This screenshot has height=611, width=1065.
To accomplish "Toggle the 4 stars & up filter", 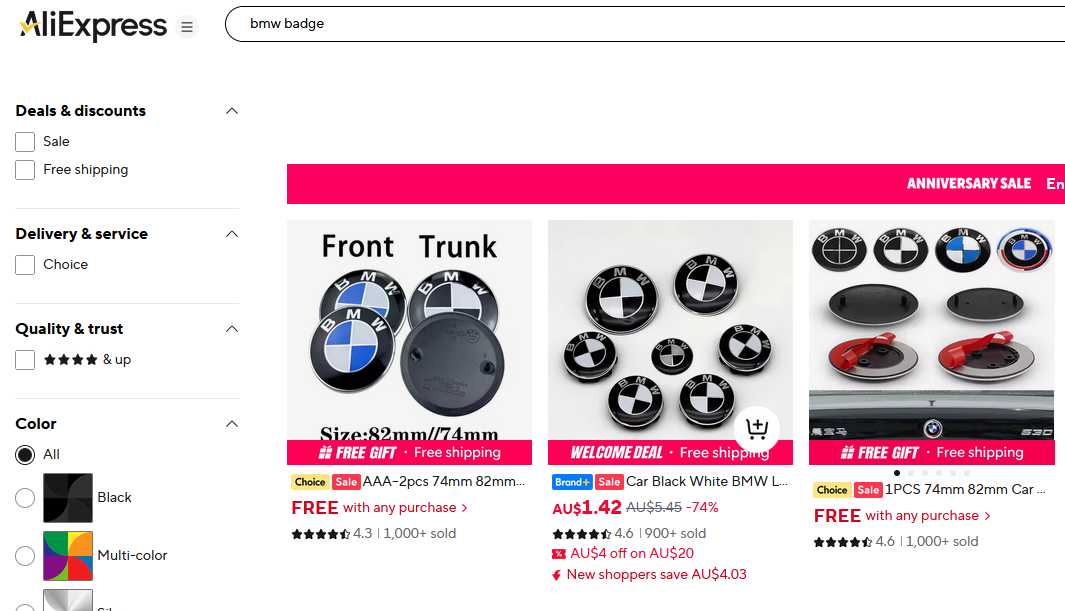I will coord(25,360).
